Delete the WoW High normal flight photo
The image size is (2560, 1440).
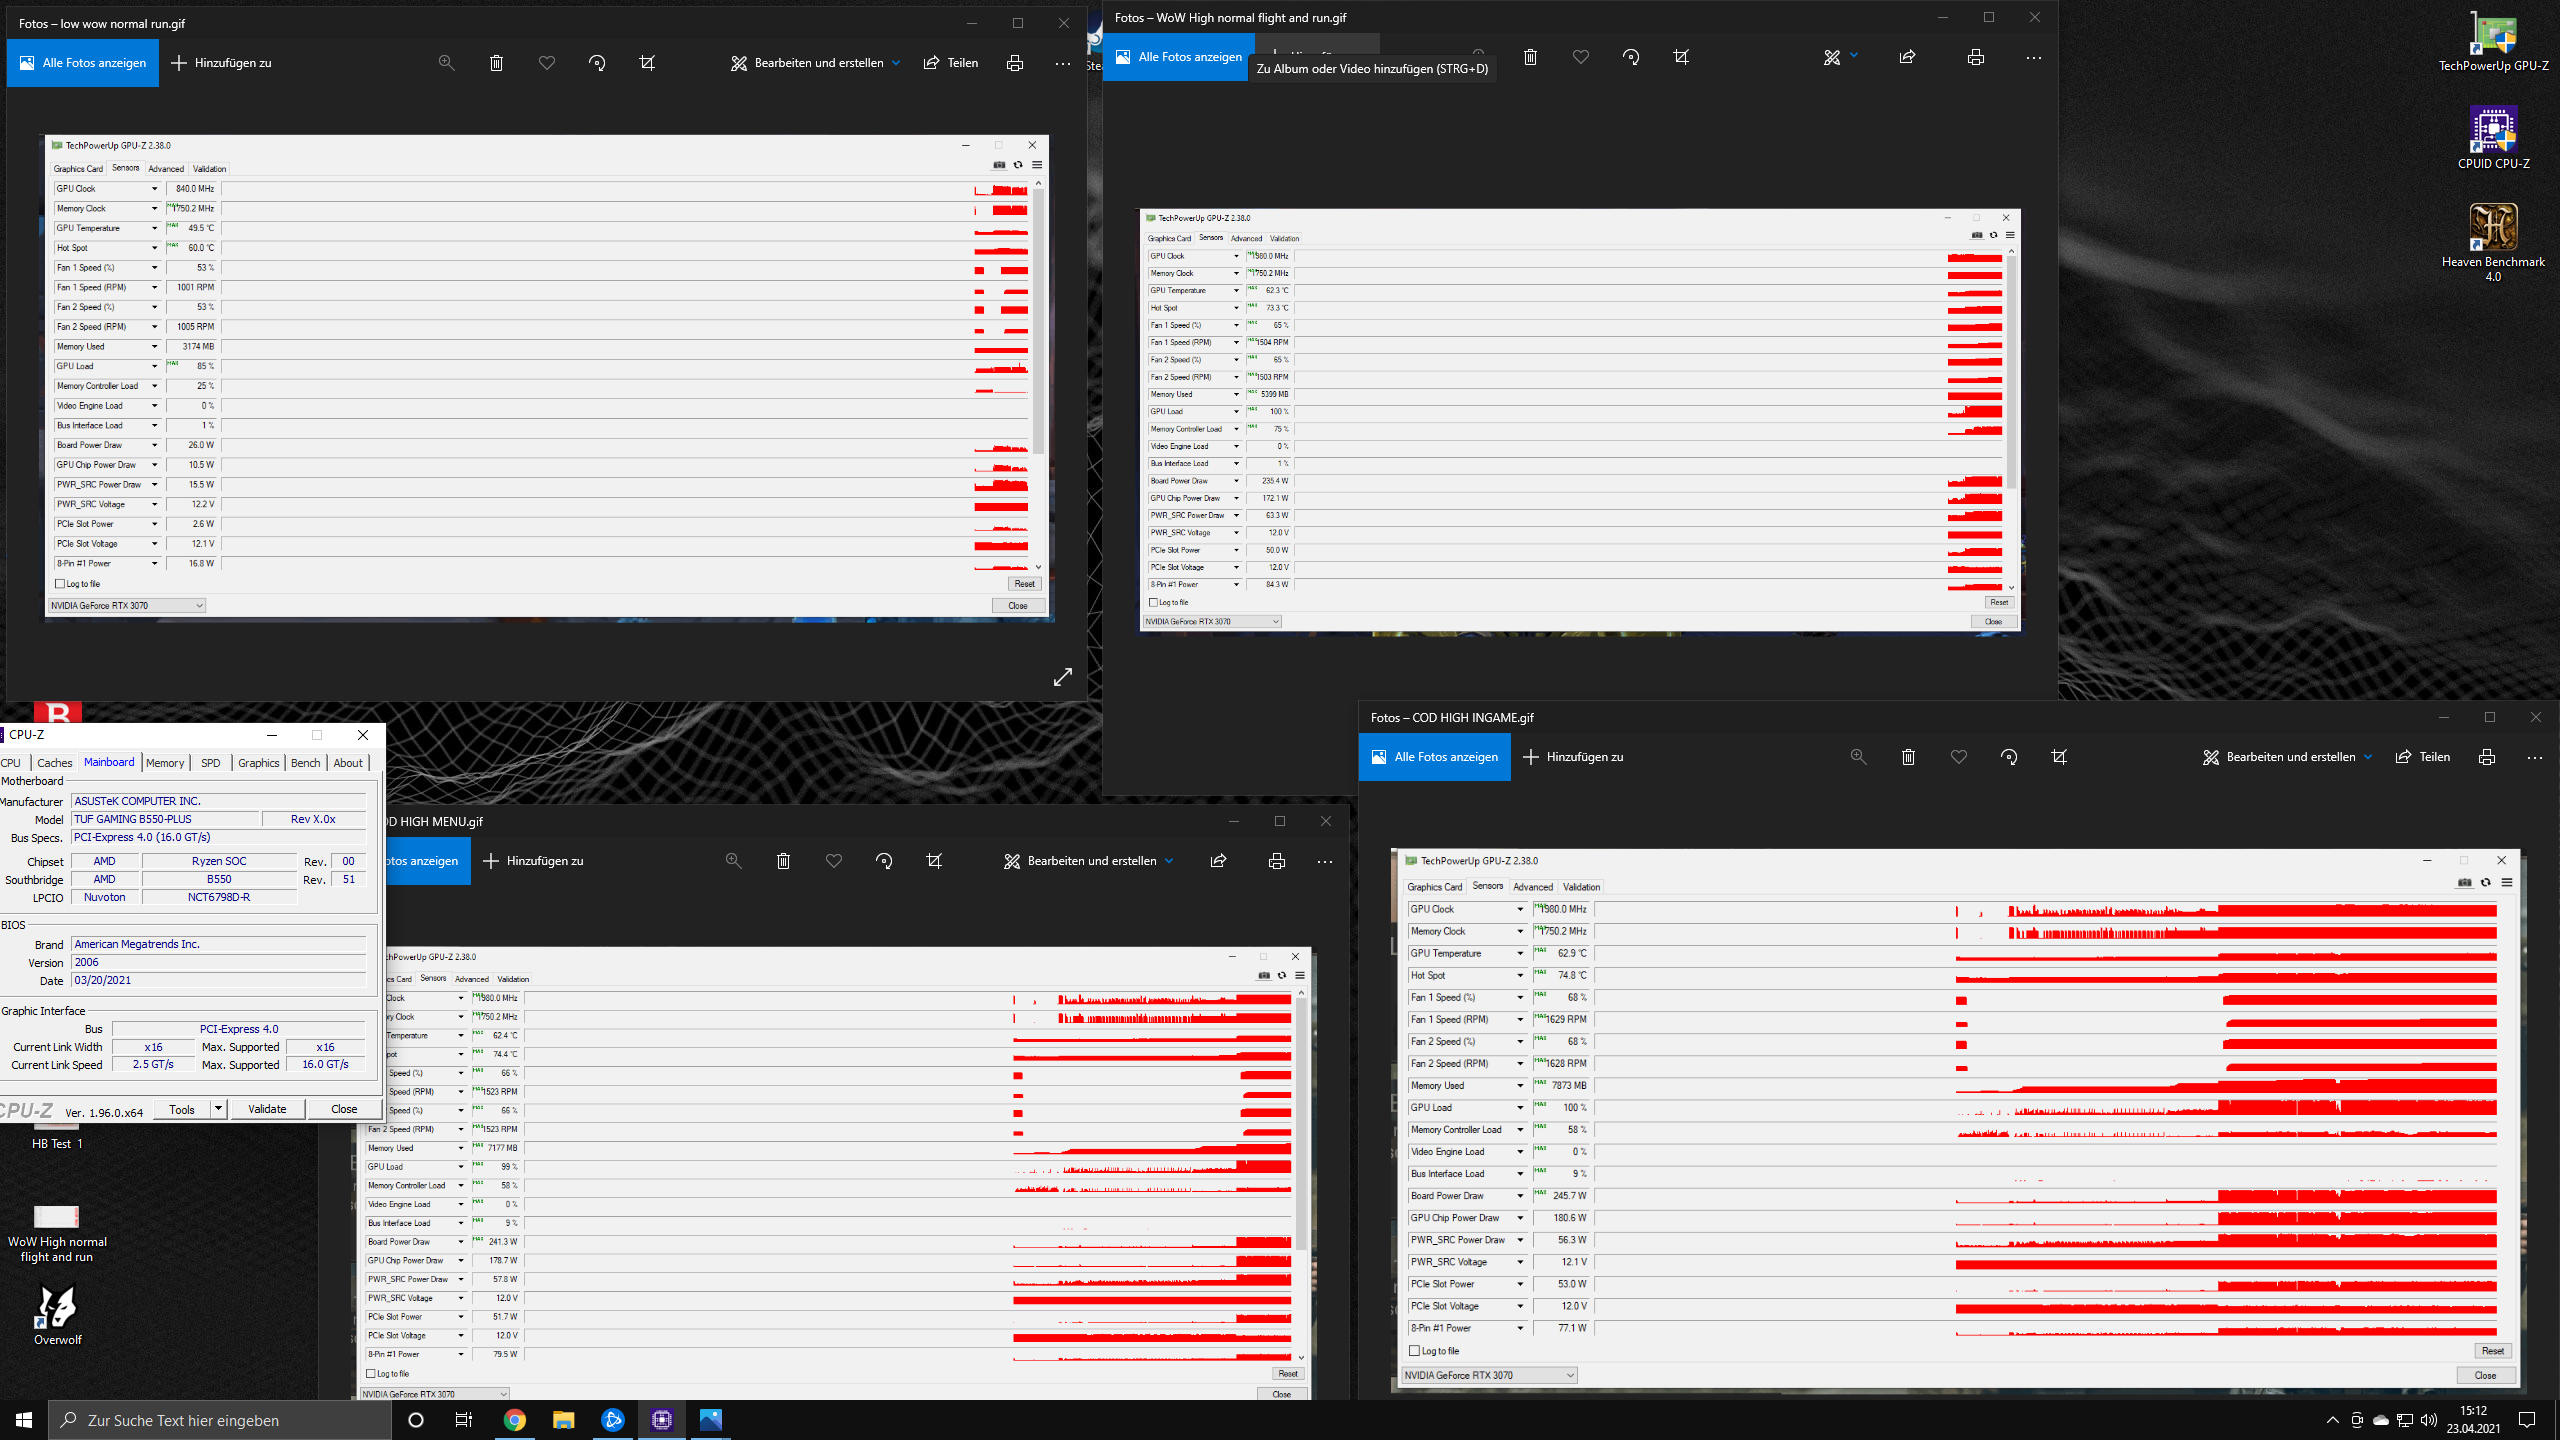1530,57
